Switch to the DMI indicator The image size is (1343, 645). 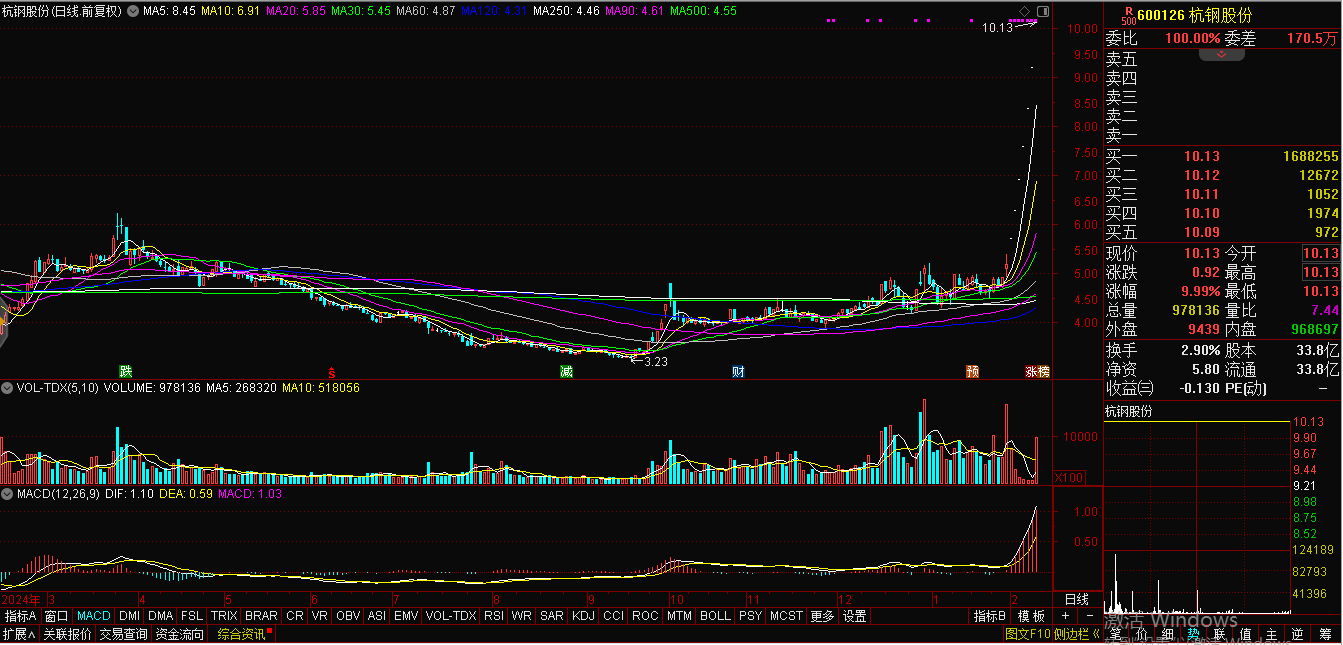point(130,616)
